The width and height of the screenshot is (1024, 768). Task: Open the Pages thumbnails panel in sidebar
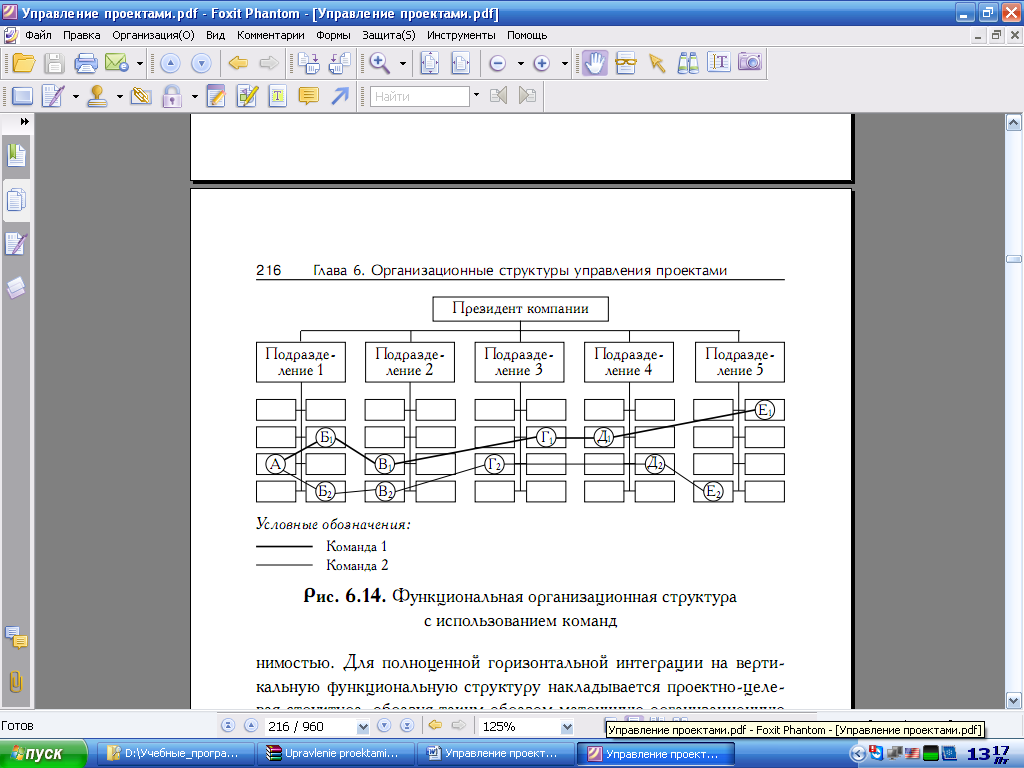[16, 200]
